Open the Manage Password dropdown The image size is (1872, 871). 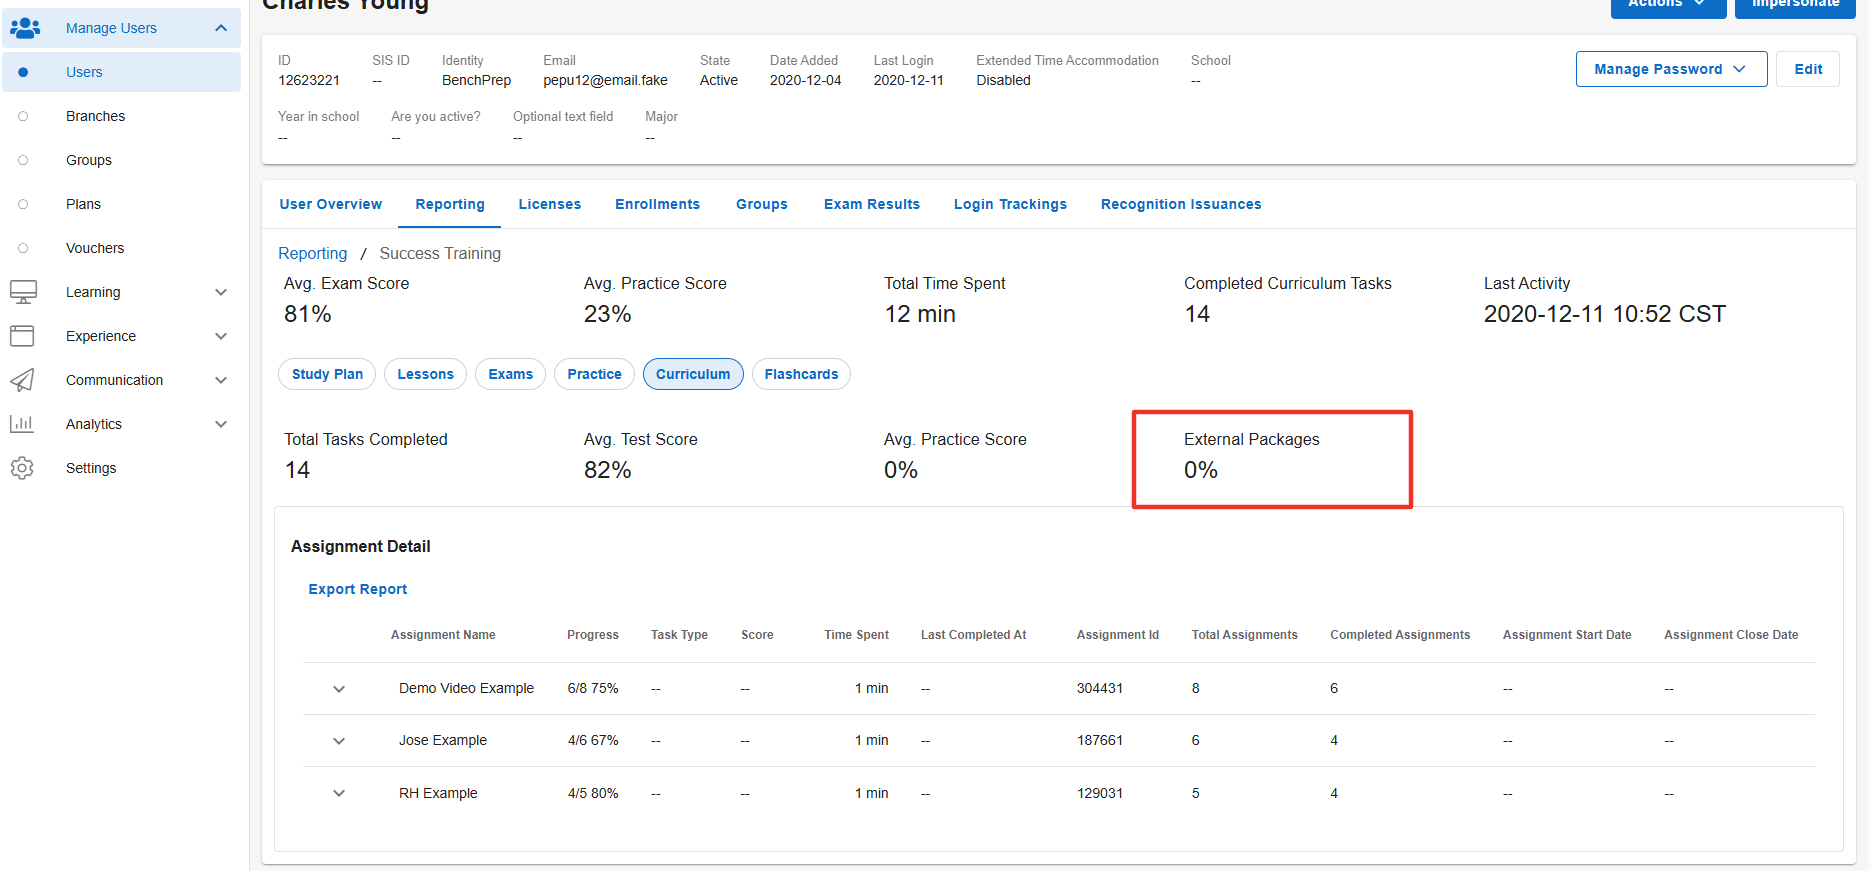click(x=1671, y=69)
